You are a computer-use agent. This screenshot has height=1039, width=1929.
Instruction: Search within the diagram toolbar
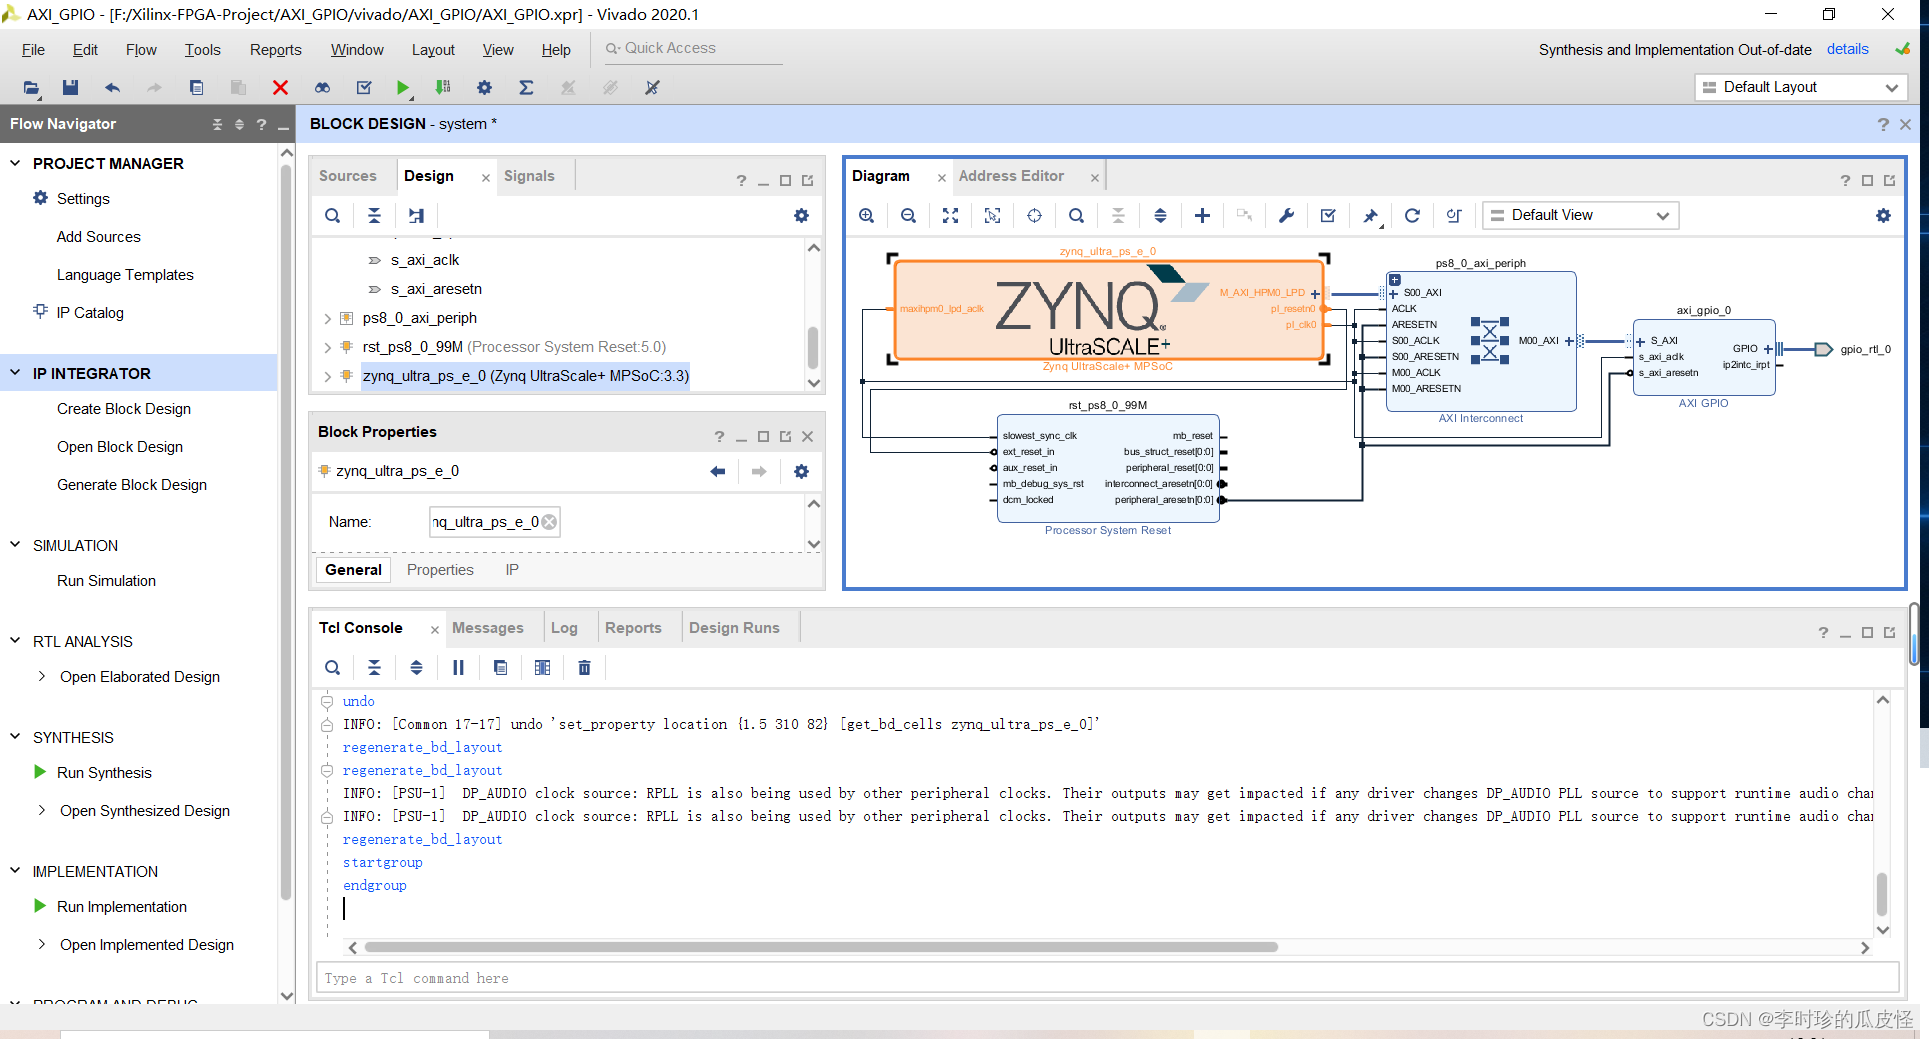click(x=1076, y=216)
